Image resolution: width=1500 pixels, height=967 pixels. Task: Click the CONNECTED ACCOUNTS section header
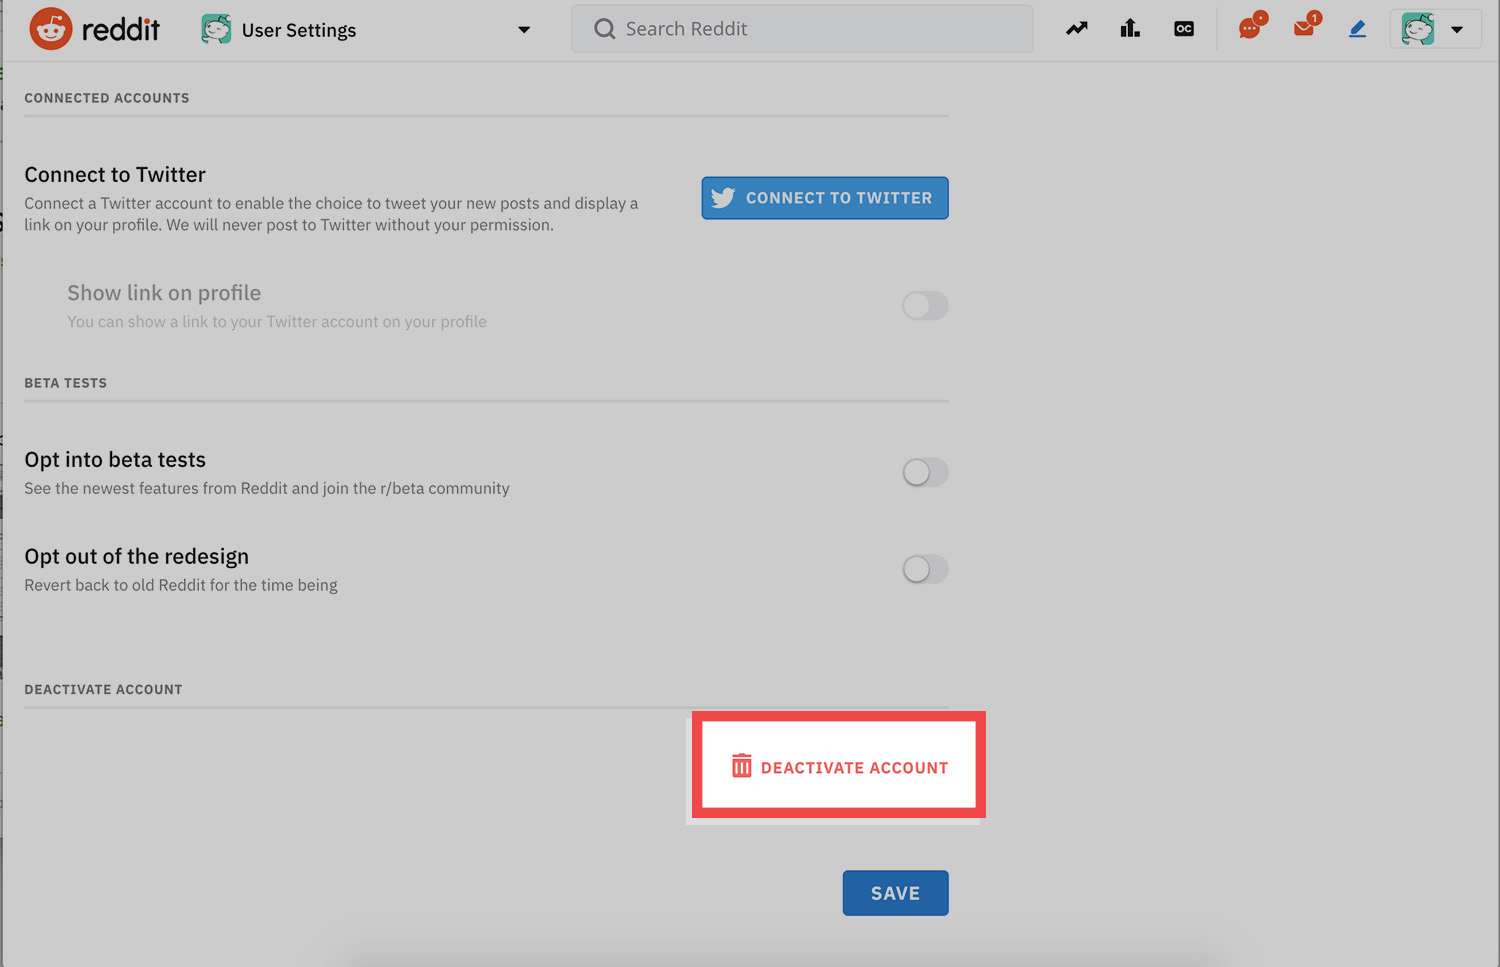107,98
